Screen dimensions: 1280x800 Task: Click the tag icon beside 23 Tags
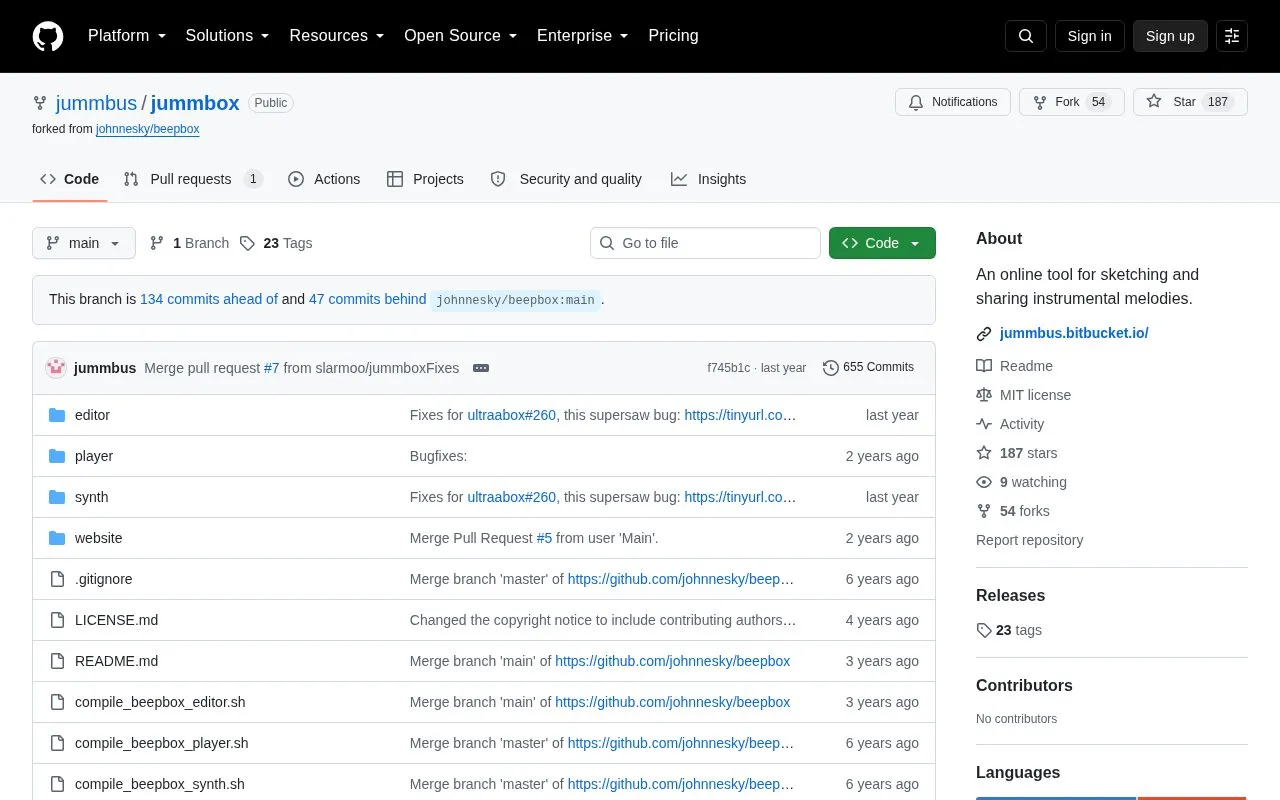click(x=247, y=243)
